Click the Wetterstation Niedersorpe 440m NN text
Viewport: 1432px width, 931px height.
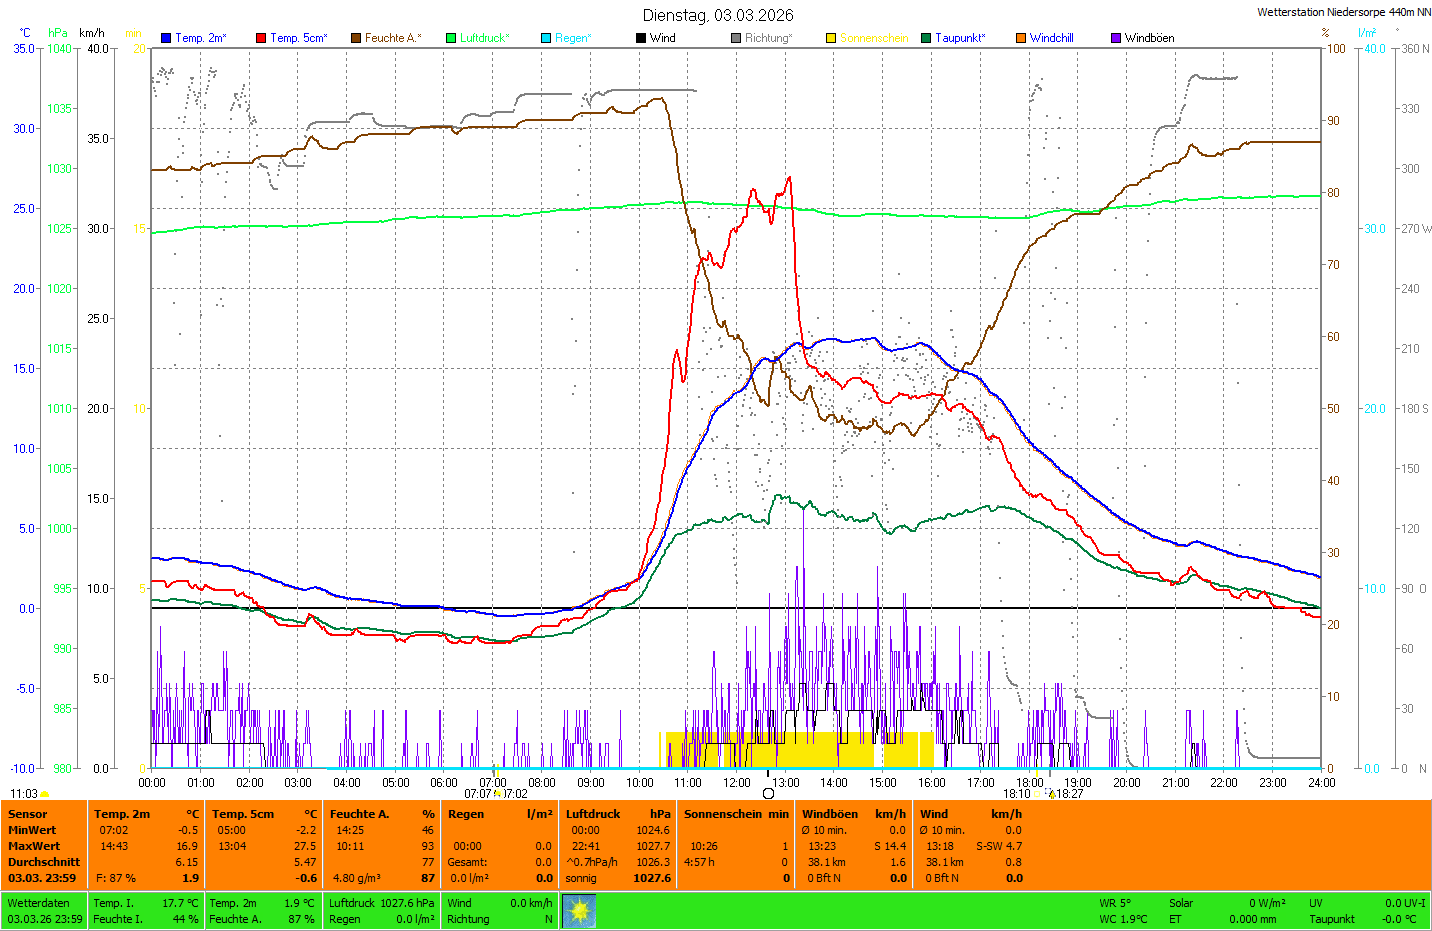point(1343,12)
